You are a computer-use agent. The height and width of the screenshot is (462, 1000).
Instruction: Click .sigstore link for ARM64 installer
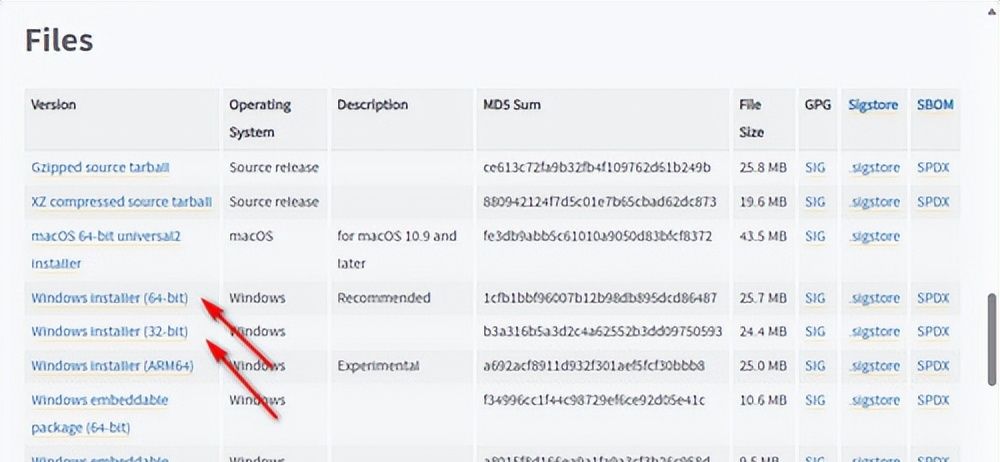[873, 365]
